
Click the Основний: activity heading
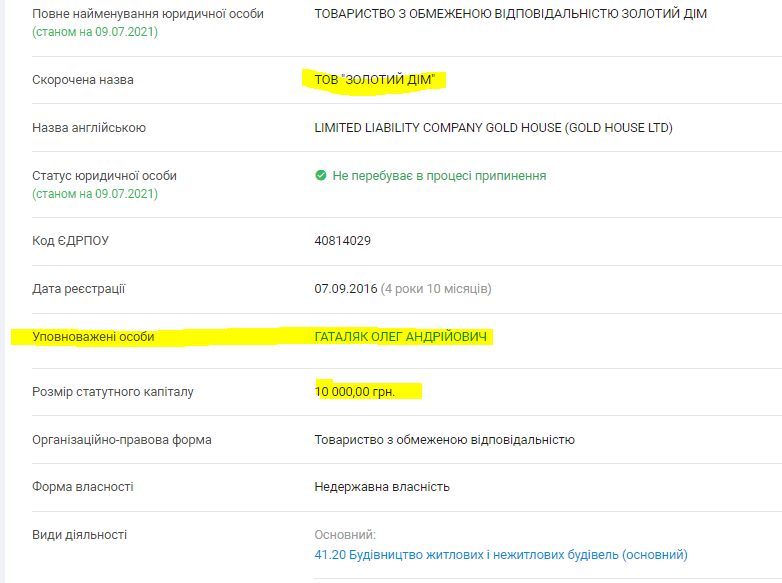(345, 535)
